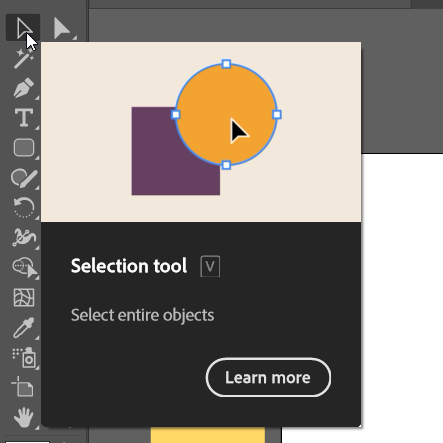443x443 pixels.
Task: Activate the Symbol Sprayer tool
Action: click(x=24, y=358)
